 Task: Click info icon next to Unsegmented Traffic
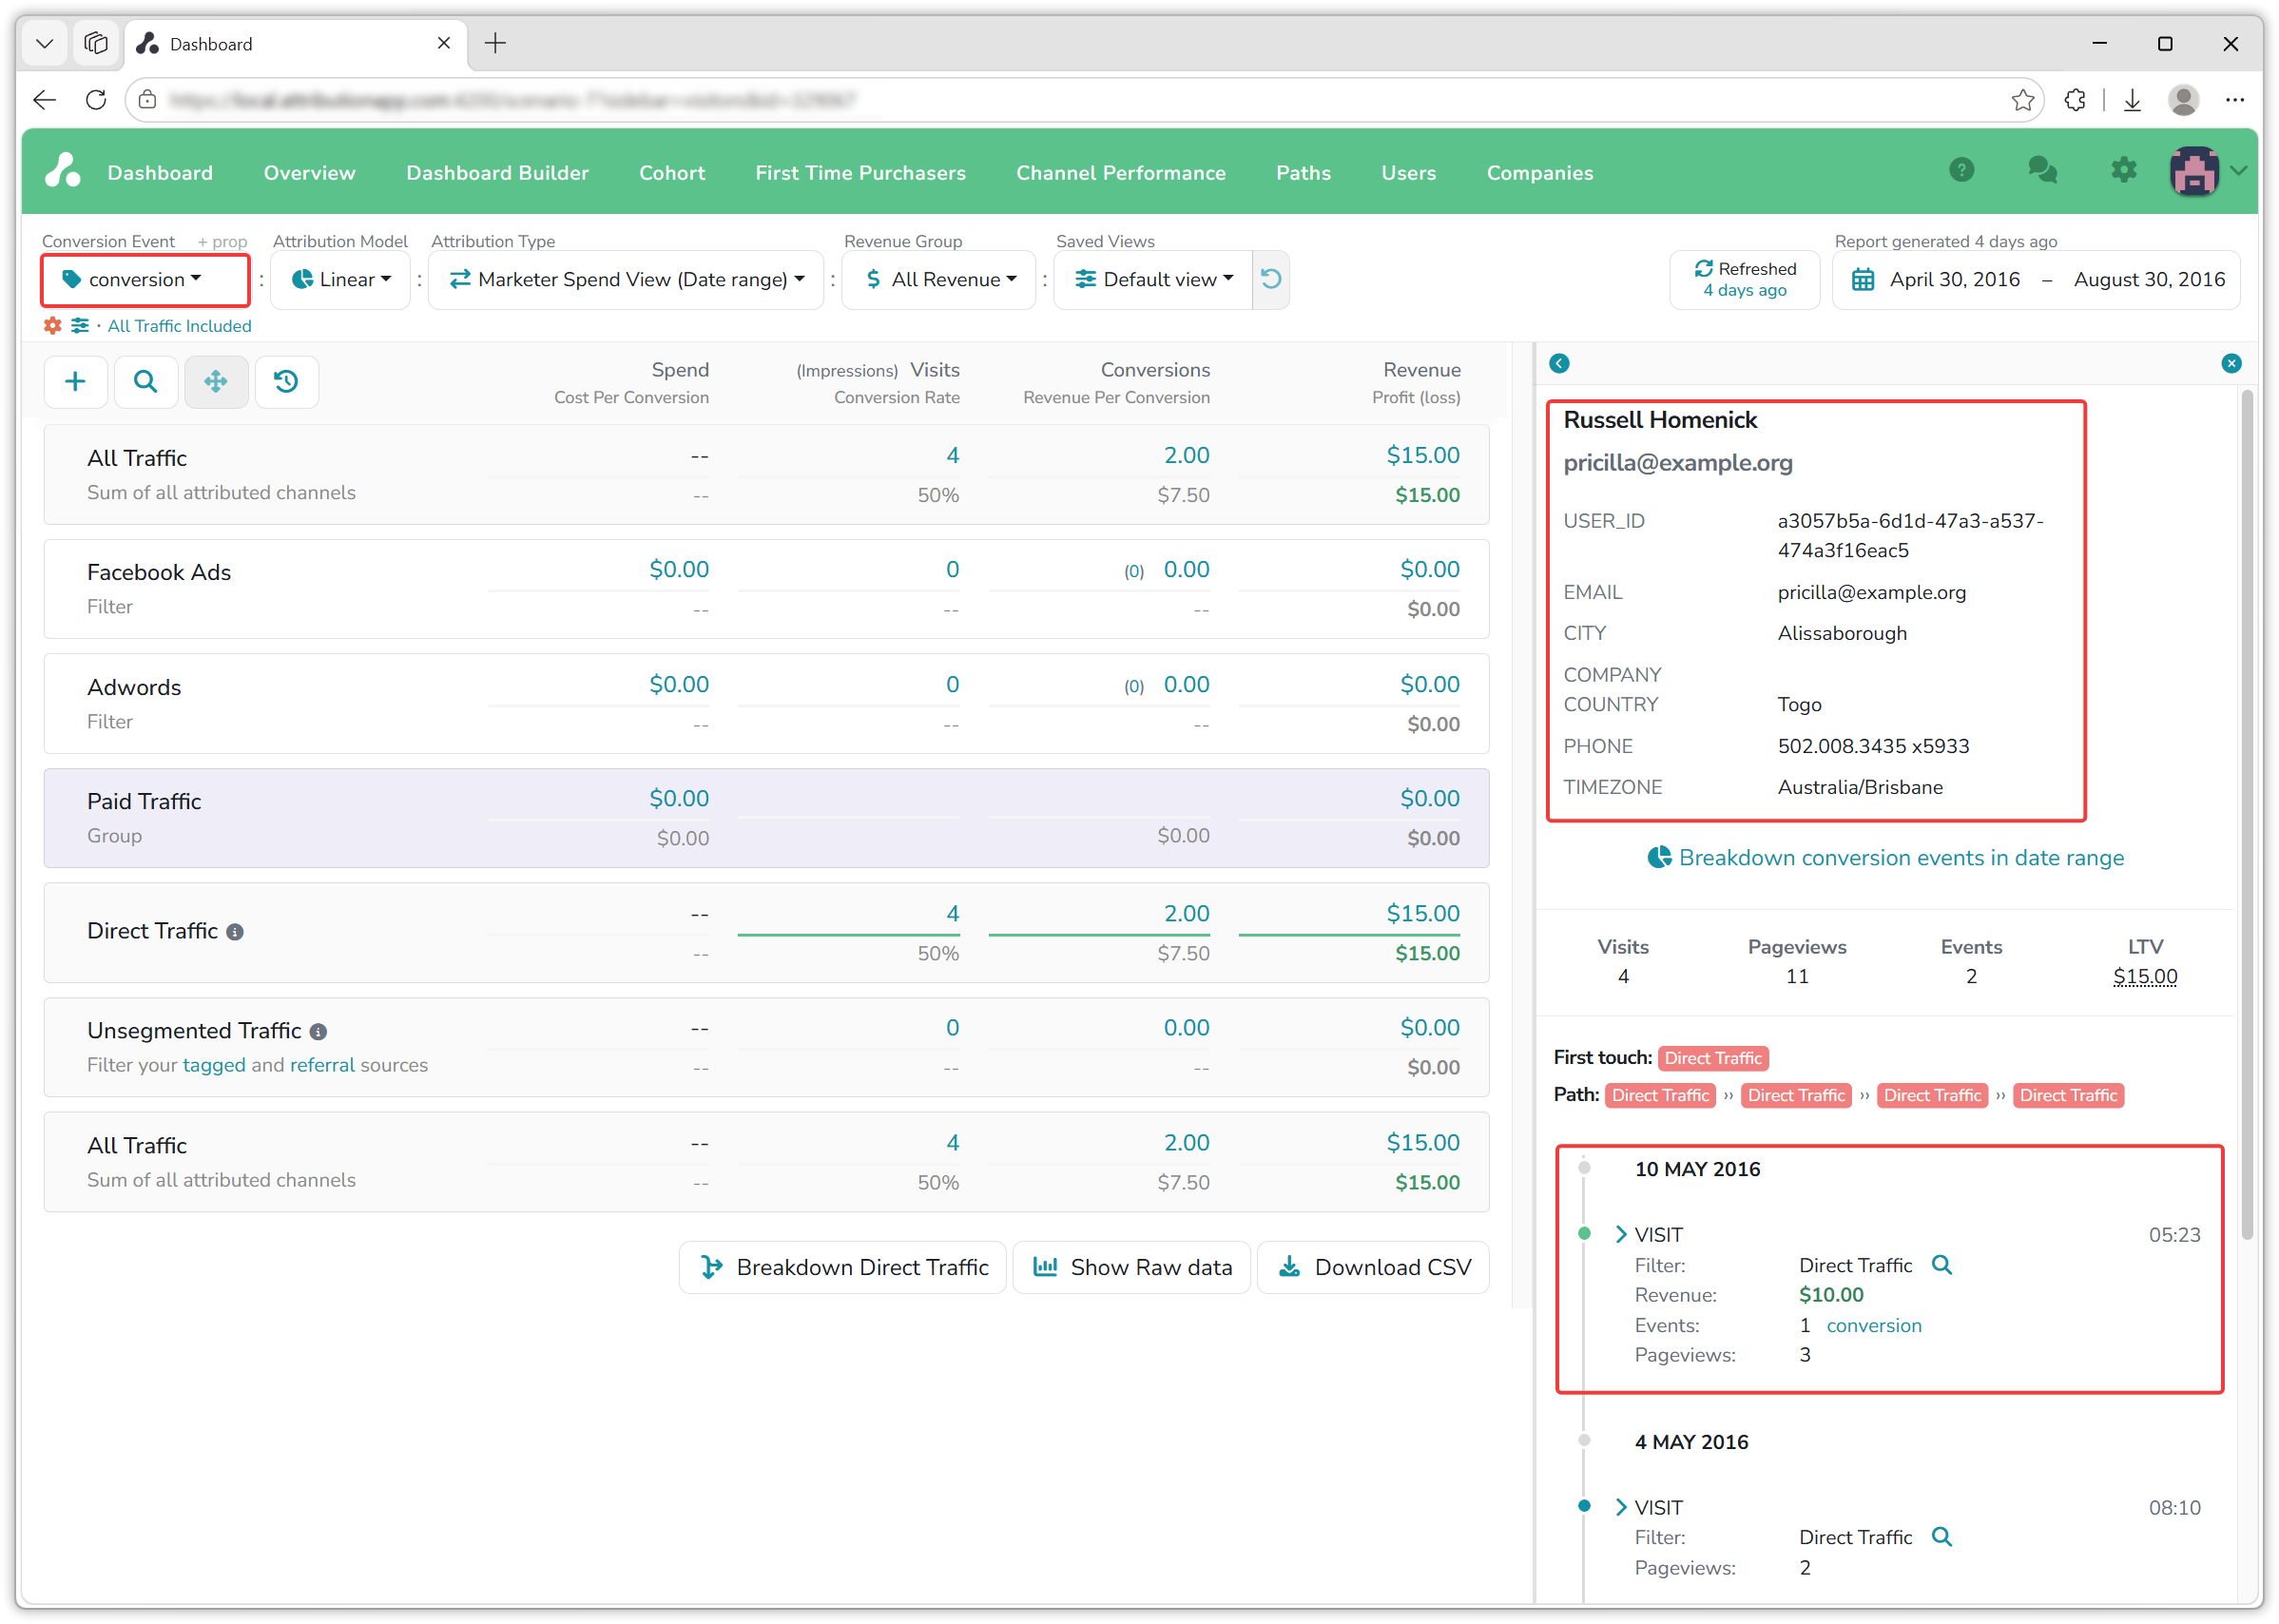pos(318,1032)
